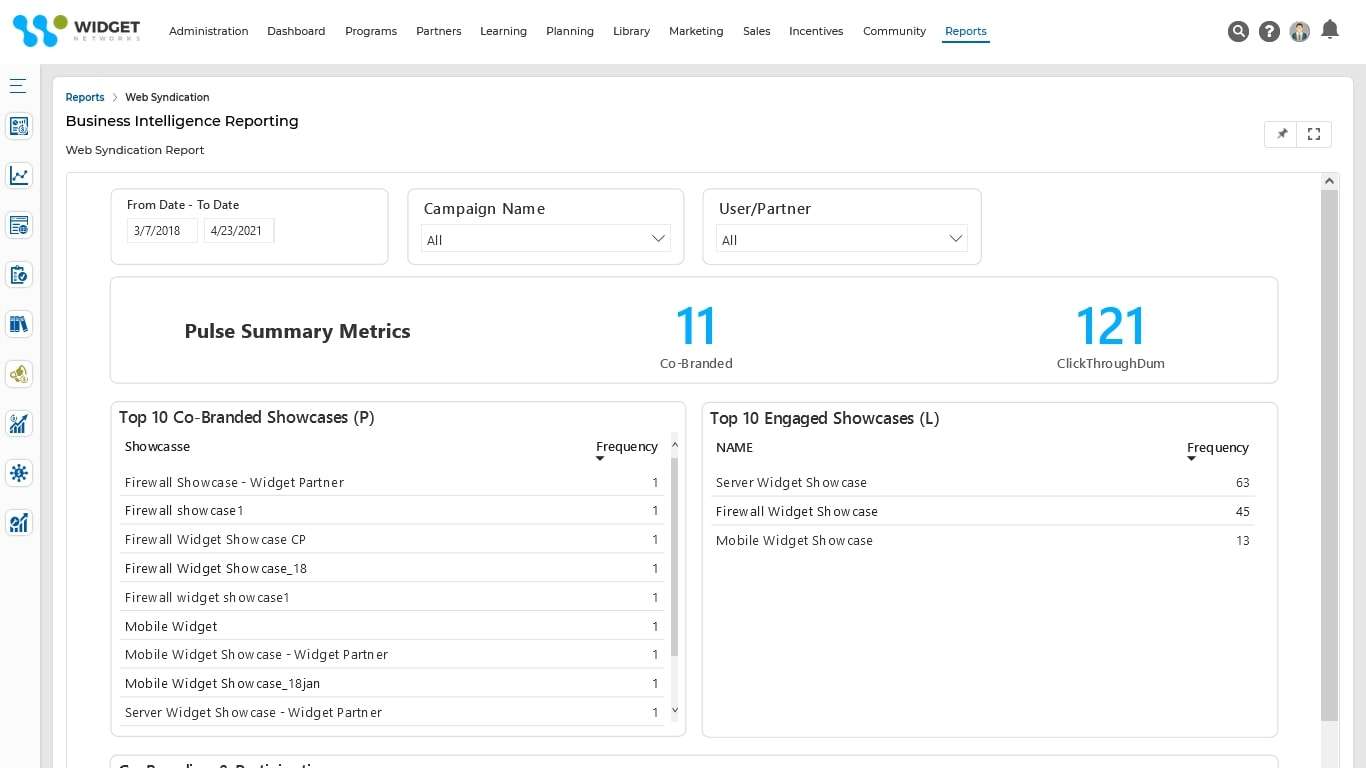Open the user profile avatar
Screen dimensions: 1366x773
1299,31
